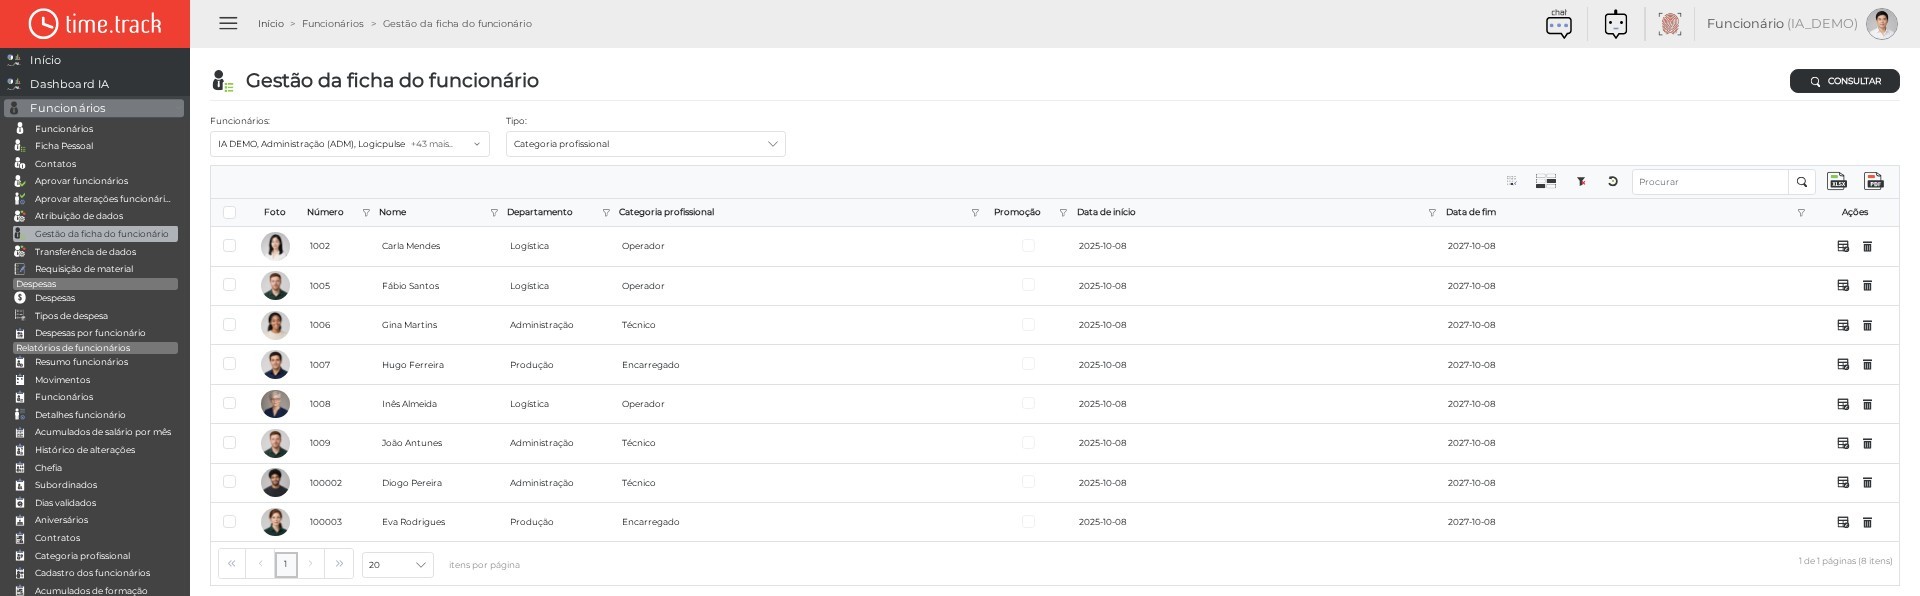Screen dimensions: 1920x596
Task: Open the Promoção column filter
Action: 1063,213
